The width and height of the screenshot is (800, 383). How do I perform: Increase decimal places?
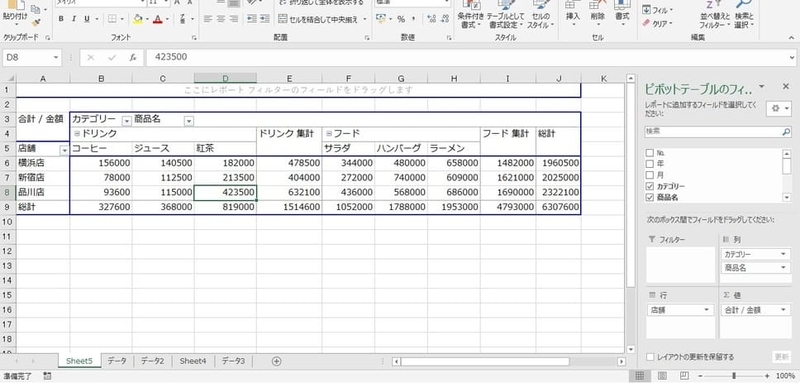click(x=431, y=19)
